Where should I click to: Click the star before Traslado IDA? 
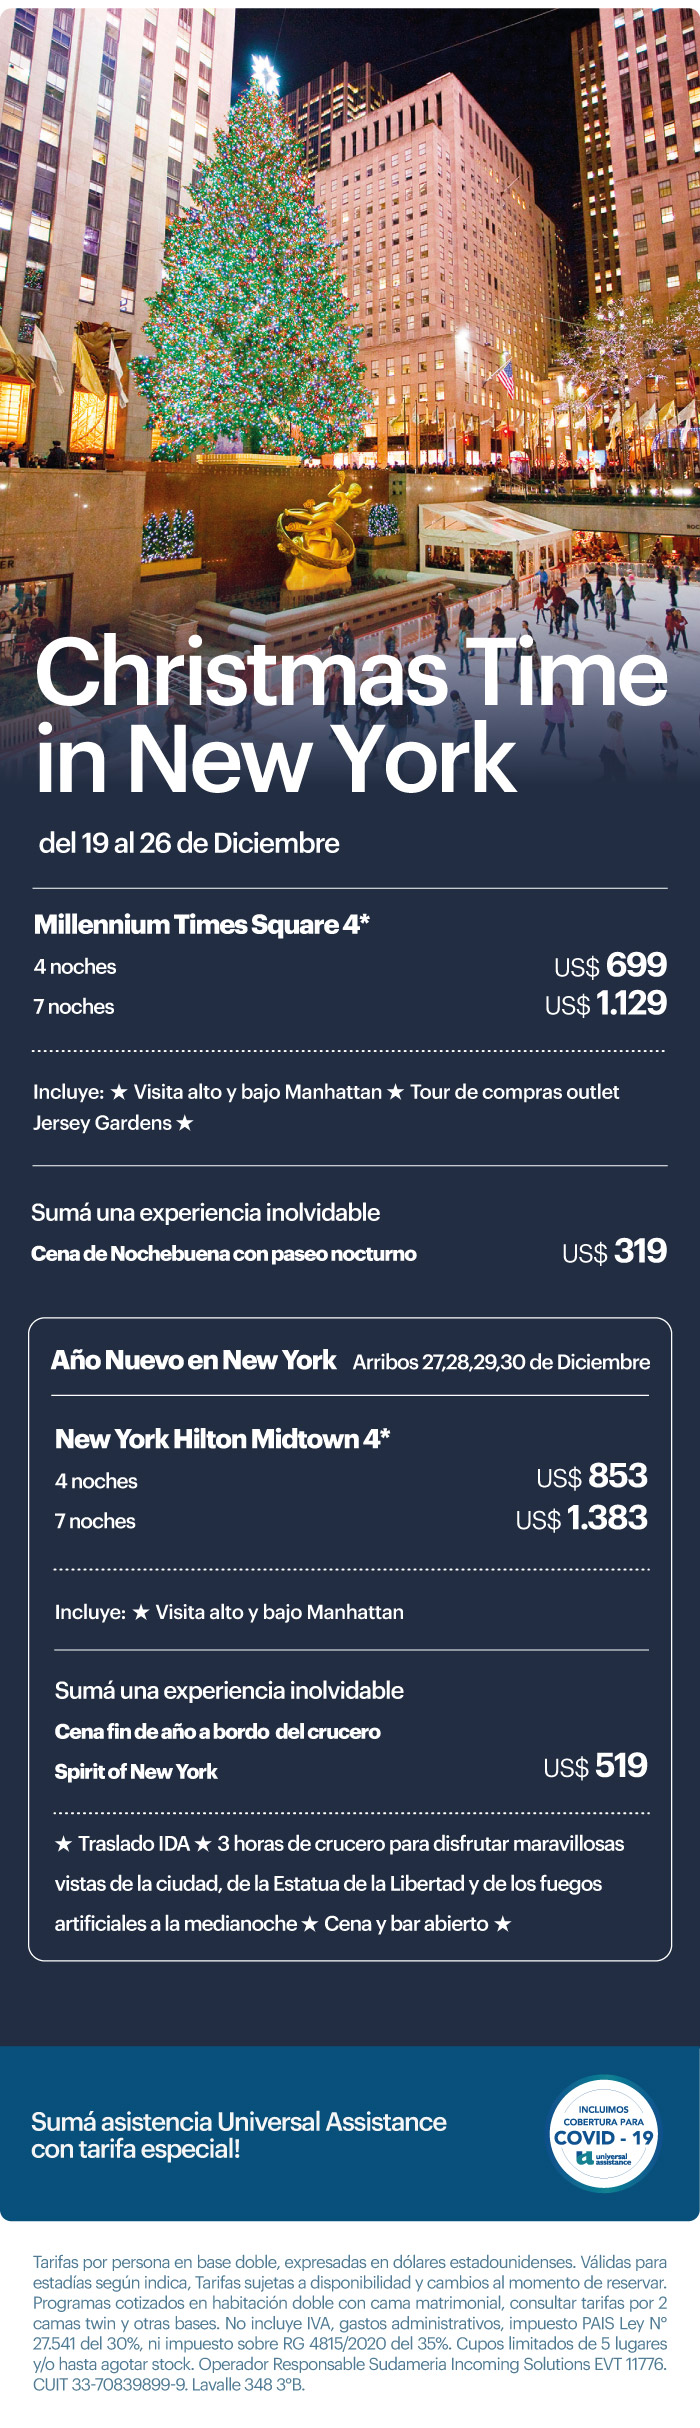point(63,1843)
